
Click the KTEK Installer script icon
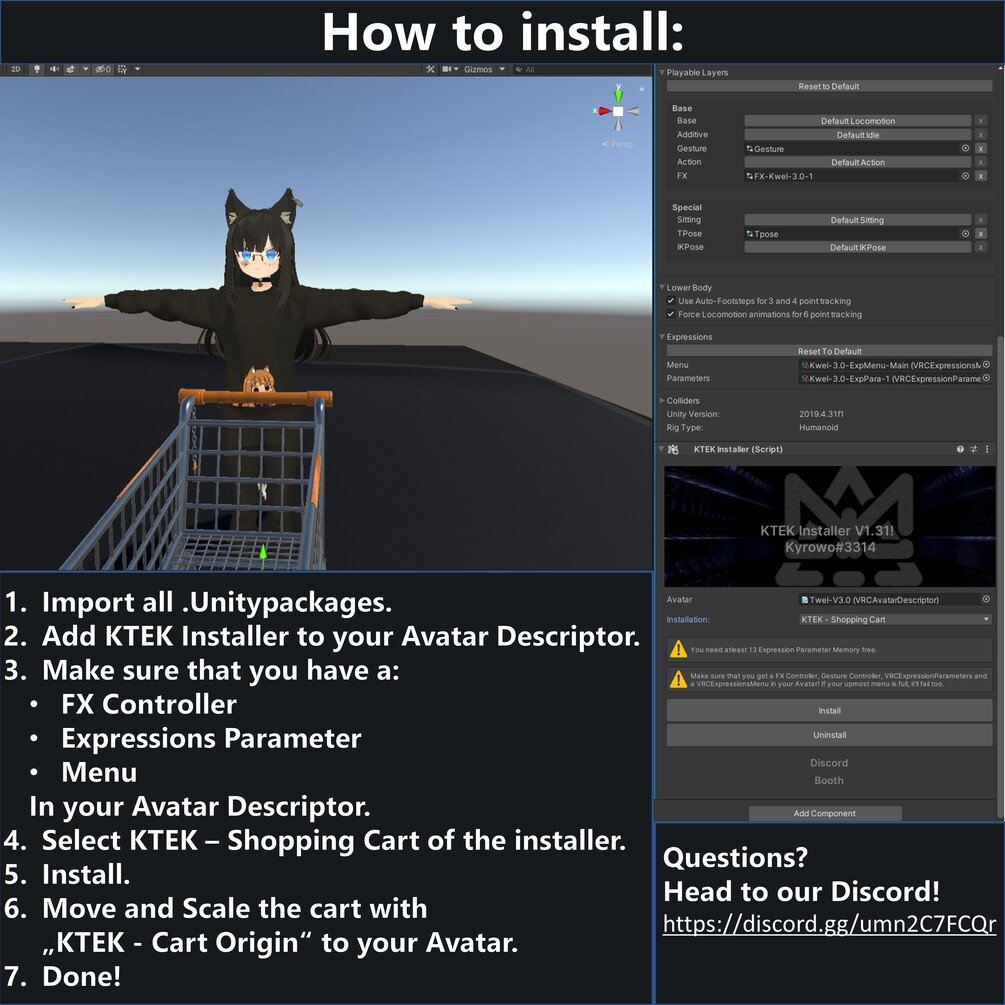point(673,449)
